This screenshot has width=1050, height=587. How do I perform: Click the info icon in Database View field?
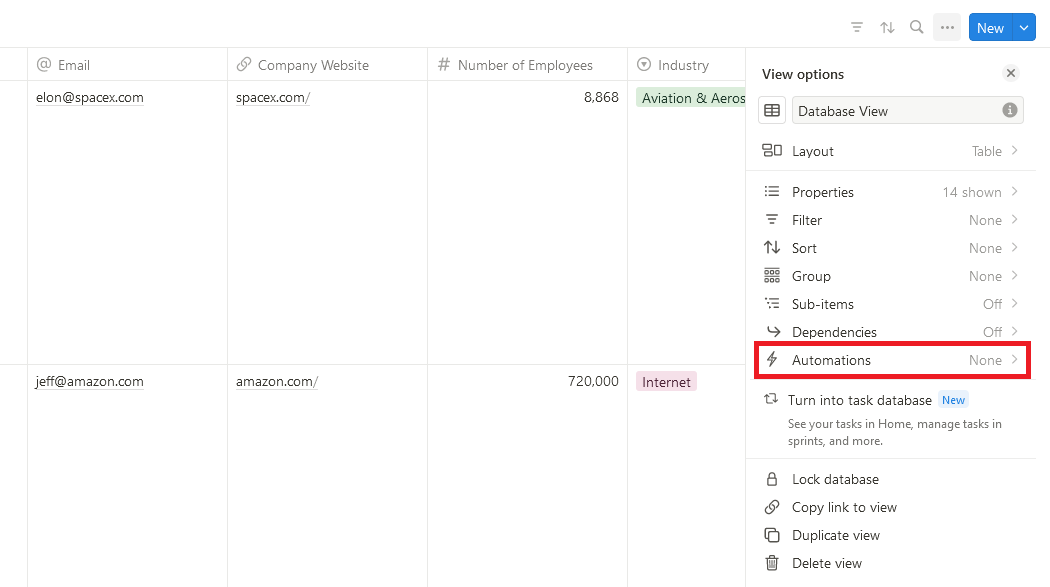(x=1009, y=110)
